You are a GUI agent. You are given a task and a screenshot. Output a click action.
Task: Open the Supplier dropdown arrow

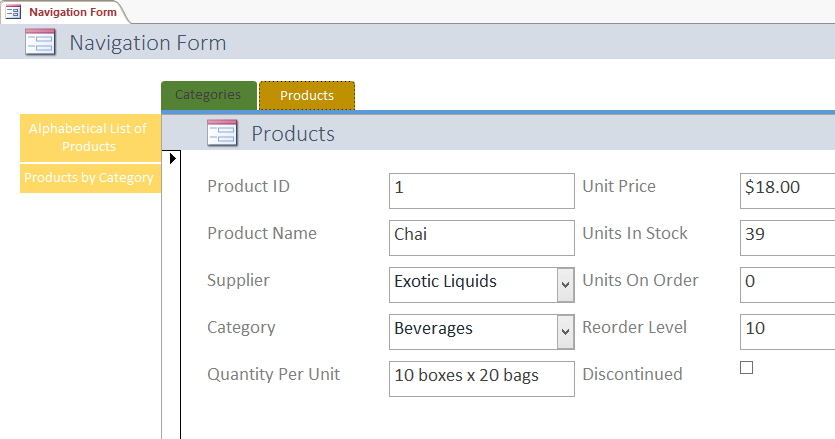click(565, 284)
